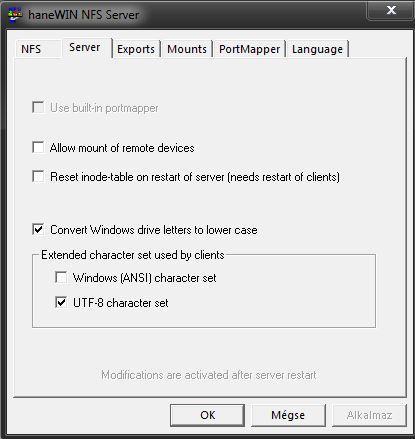The image size is (415, 439).
Task: Click the Use built-in portmapper checkbox
Action: tap(38, 107)
